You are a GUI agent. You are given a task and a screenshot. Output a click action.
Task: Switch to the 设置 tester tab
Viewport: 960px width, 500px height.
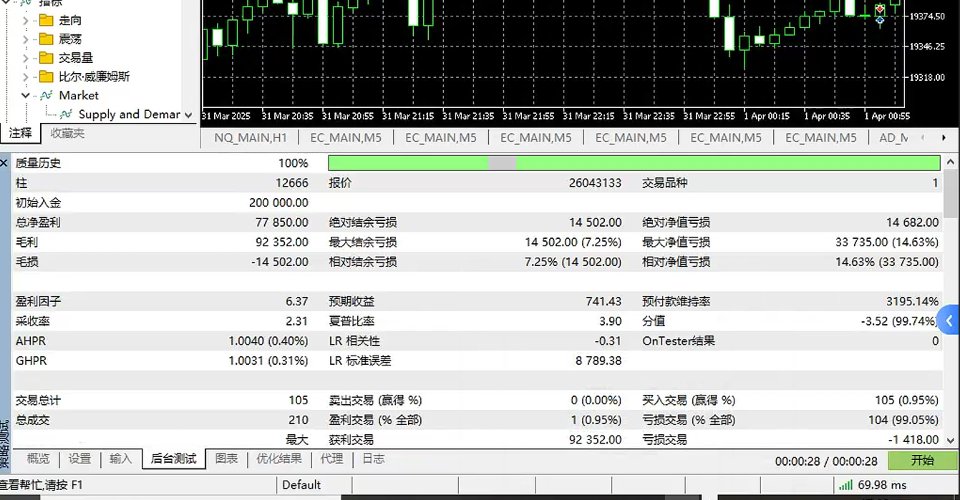point(80,458)
